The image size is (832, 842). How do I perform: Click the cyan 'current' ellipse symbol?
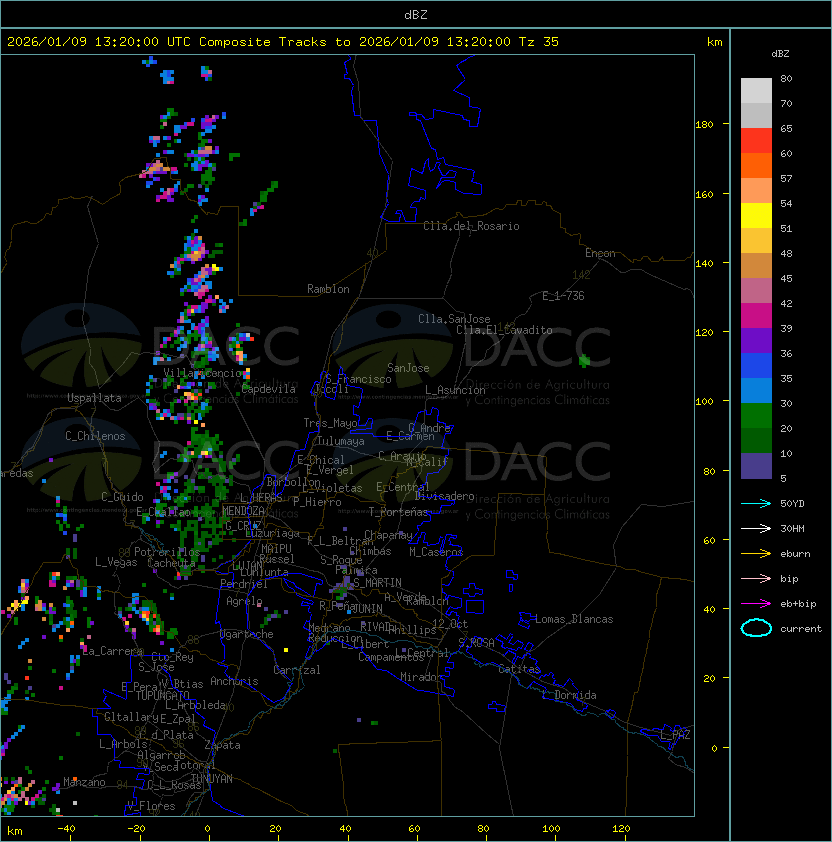pyautogui.click(x=756, y=628)
